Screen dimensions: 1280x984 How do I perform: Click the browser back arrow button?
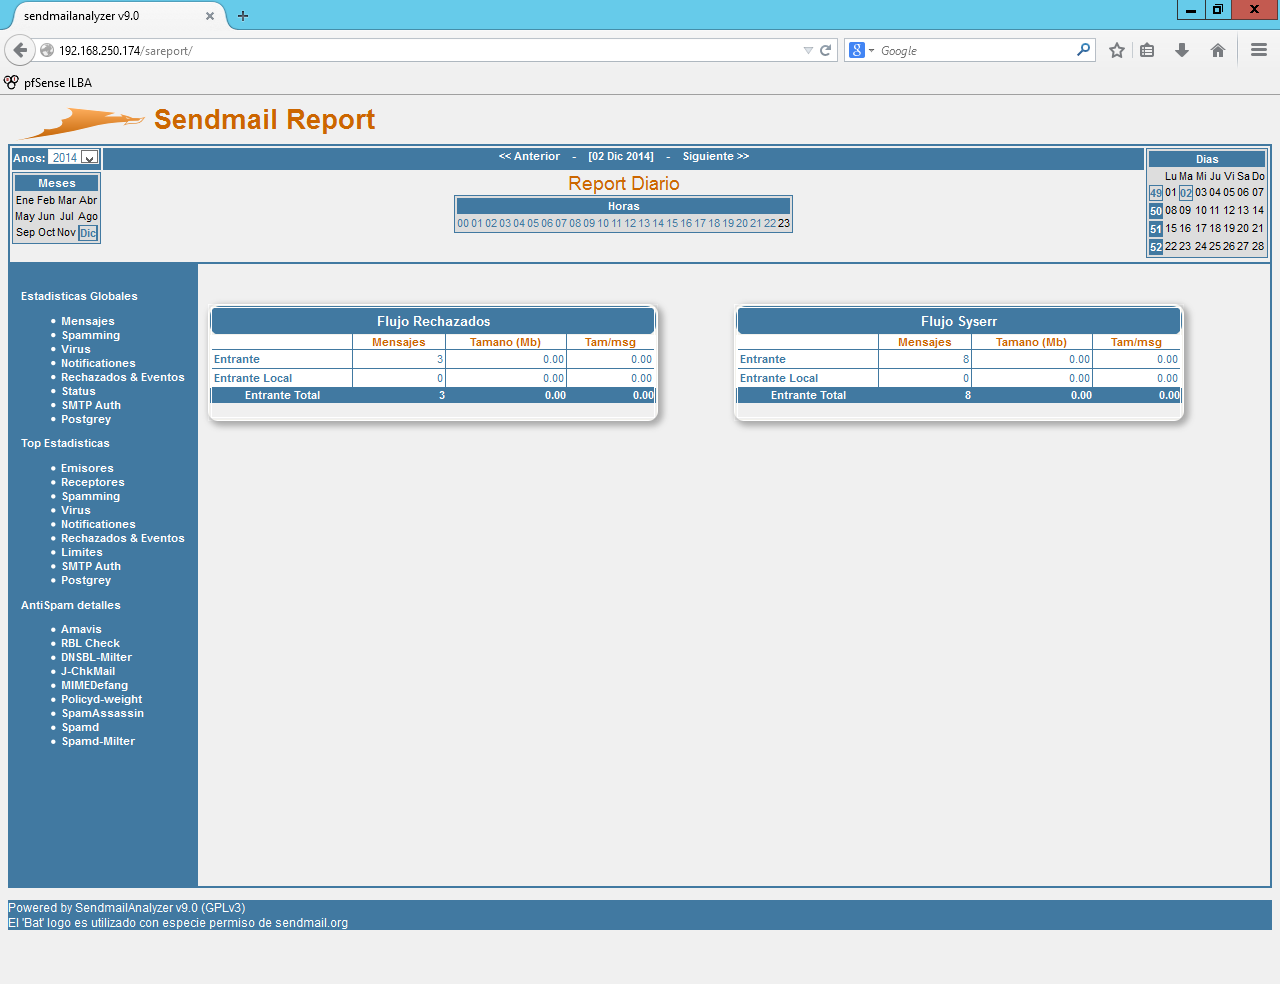[x=20, y=50]
